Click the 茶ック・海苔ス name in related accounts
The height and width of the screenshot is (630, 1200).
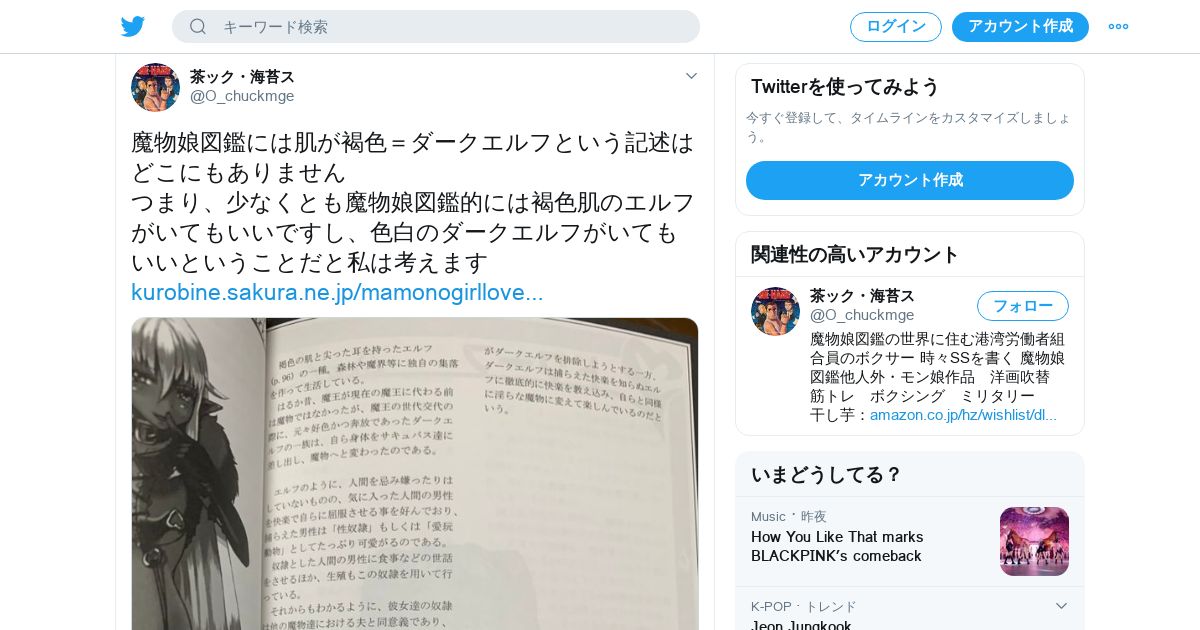click(862, 296)
